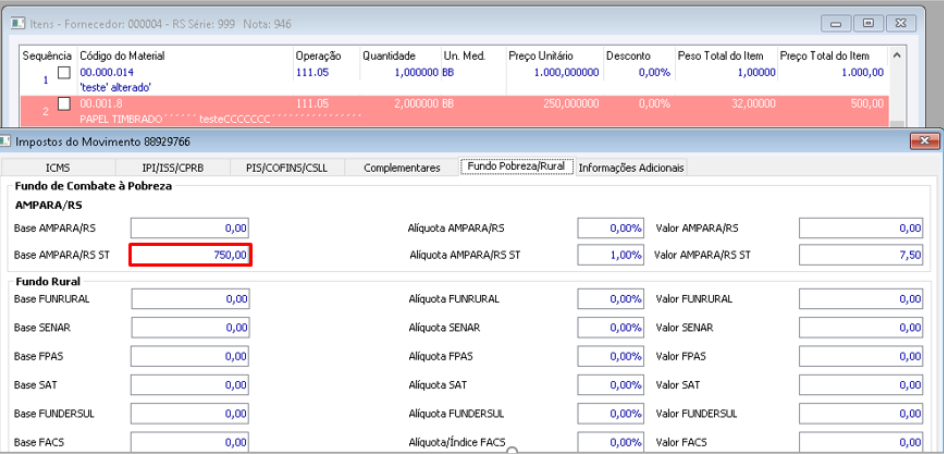Viewport: 944px width, 454px height.
Task: Click the Alíquota/Índice FACS field
Action: tap(610, 443)
